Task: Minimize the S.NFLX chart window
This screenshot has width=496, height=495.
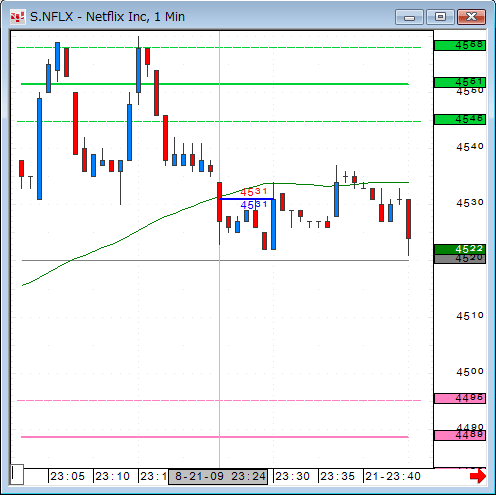Action: tap(409, 17)
